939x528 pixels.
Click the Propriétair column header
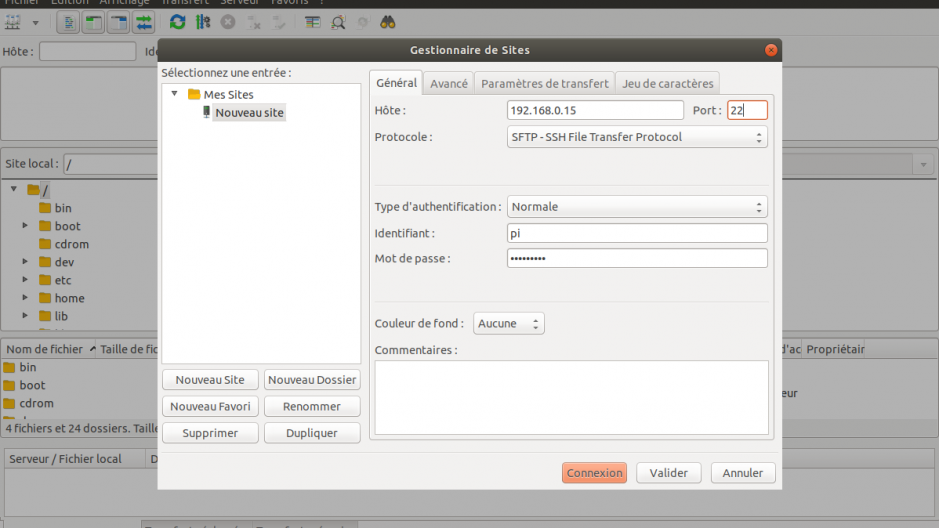pos(835,349)
